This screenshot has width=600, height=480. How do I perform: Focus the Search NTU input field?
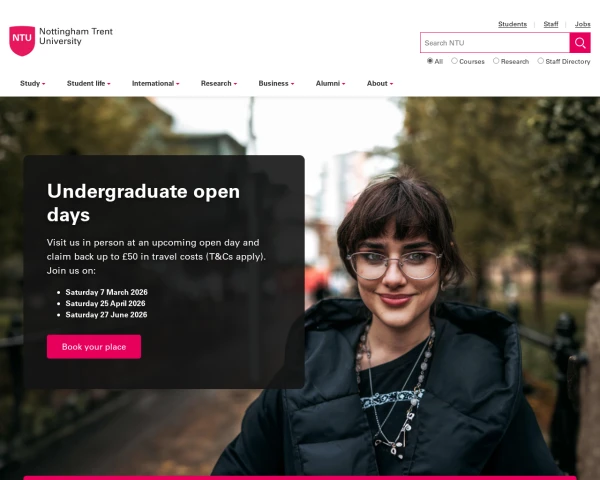(495, 43)
